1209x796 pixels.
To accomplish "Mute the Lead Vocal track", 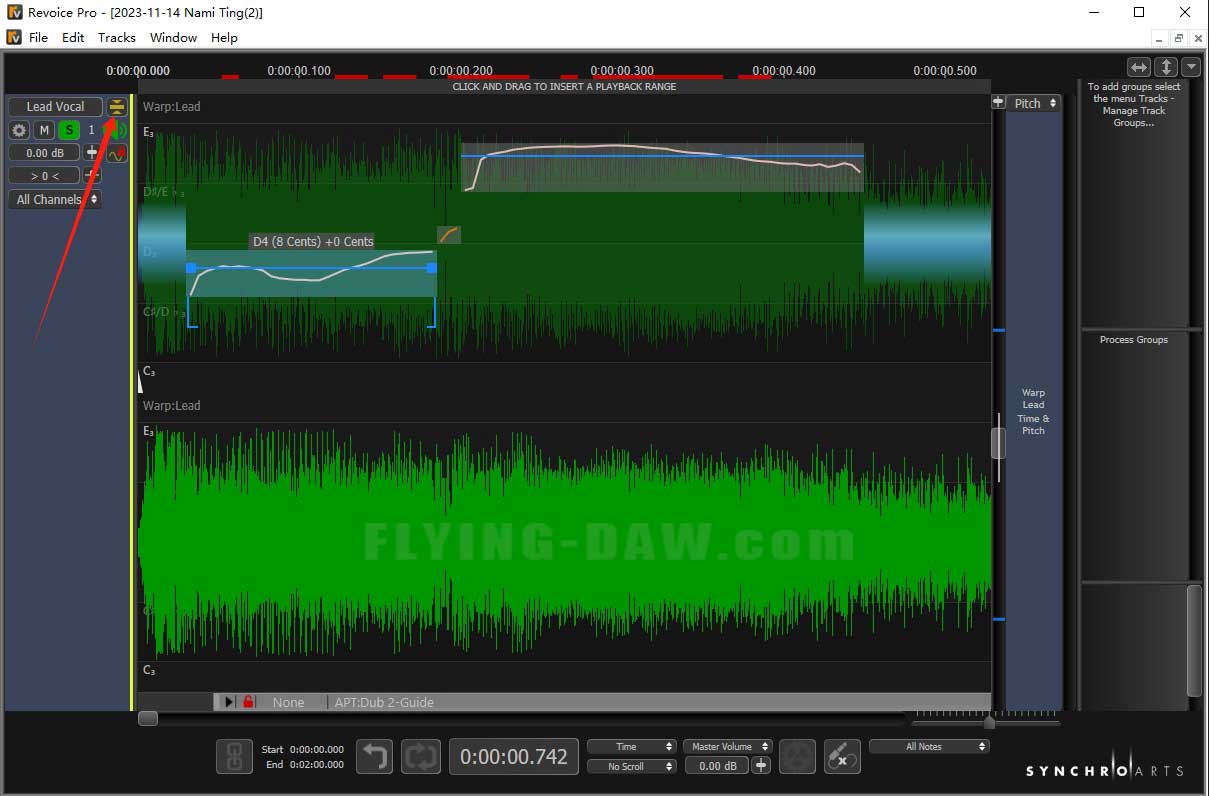I will (x=44, y=130).
